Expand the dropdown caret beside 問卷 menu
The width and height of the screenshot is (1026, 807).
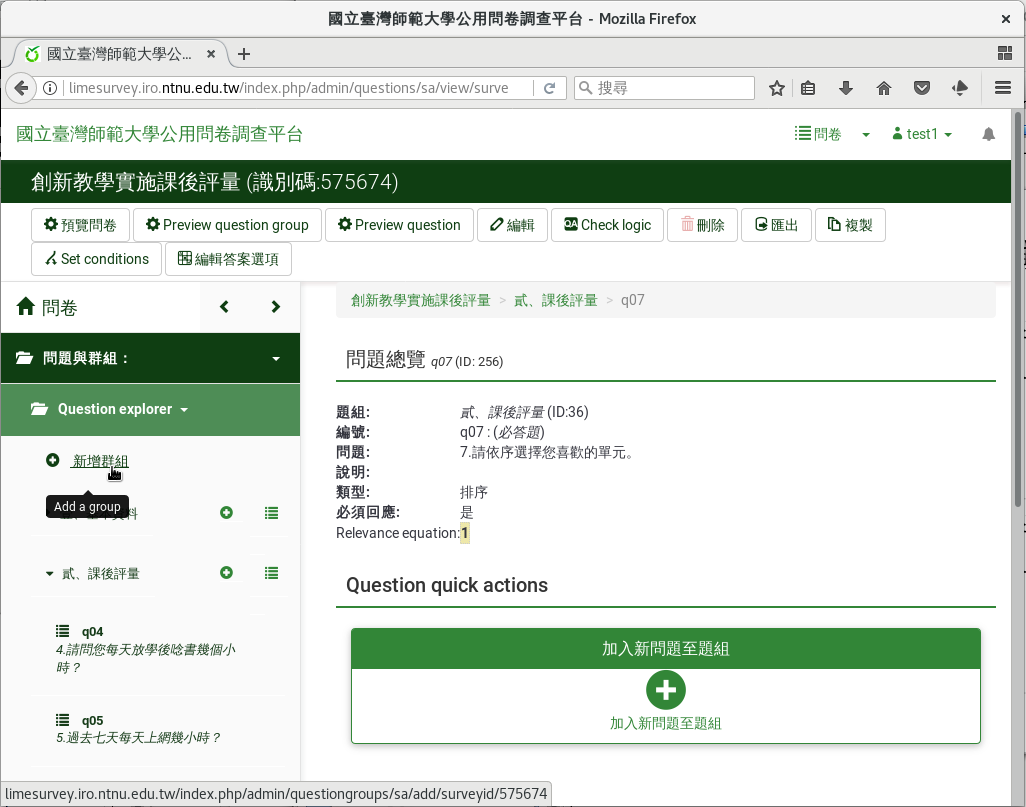pyautogui.click(x=866, y=135)
